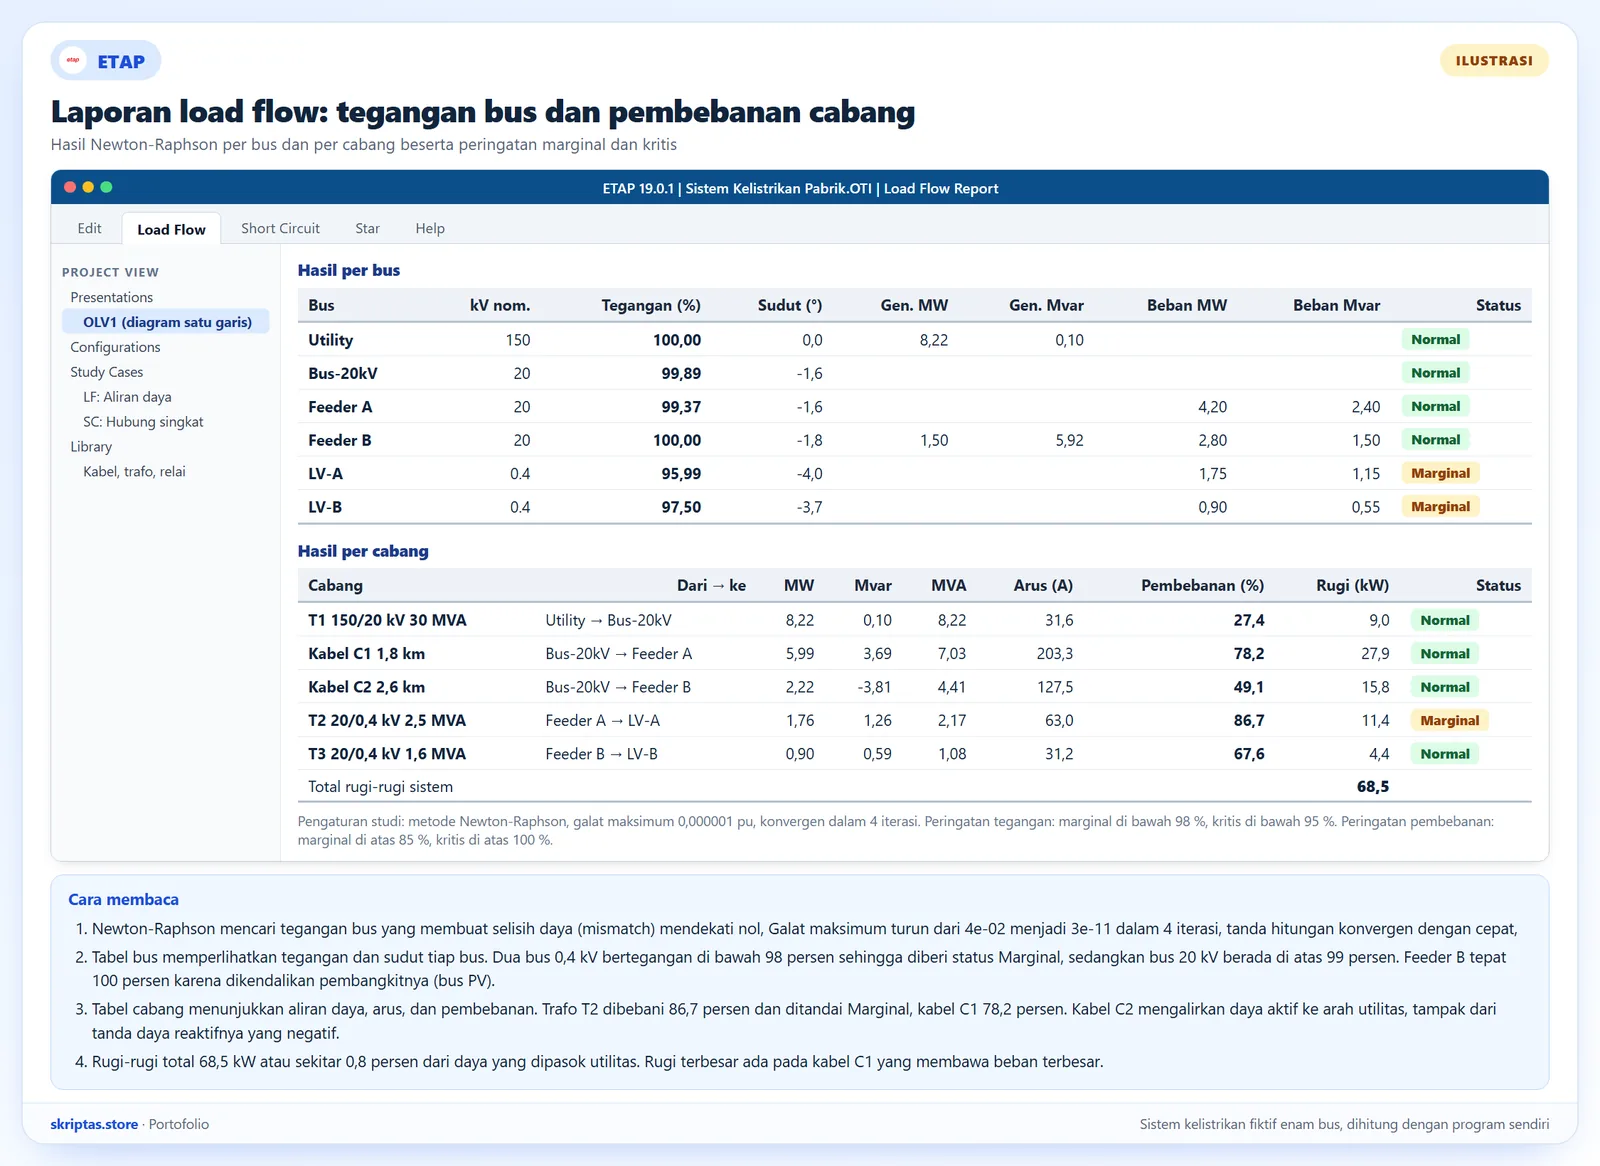Open Configurations in project tree
This screenshot has width=1600, height=1166.
[x=115, y=347]
